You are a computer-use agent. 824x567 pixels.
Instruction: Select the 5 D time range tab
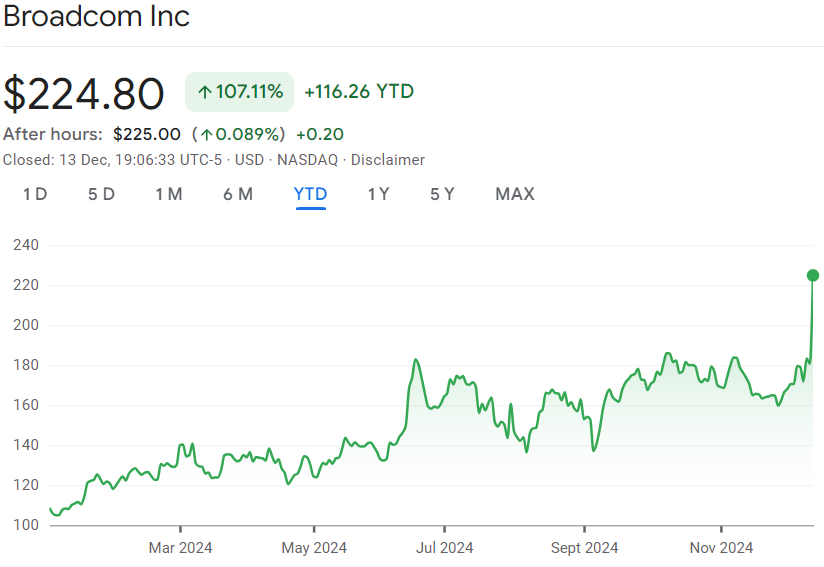tap(101, 194)
